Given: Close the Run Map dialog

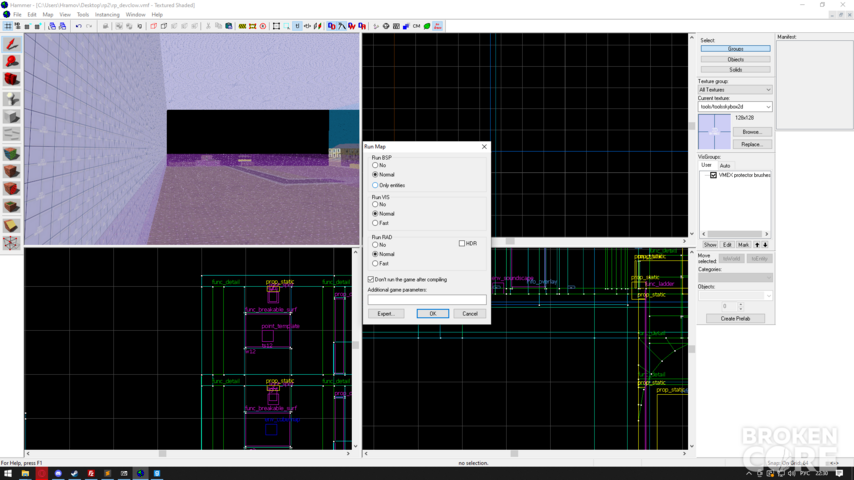Looking at the screenshot, I should [x=484, y=147].
